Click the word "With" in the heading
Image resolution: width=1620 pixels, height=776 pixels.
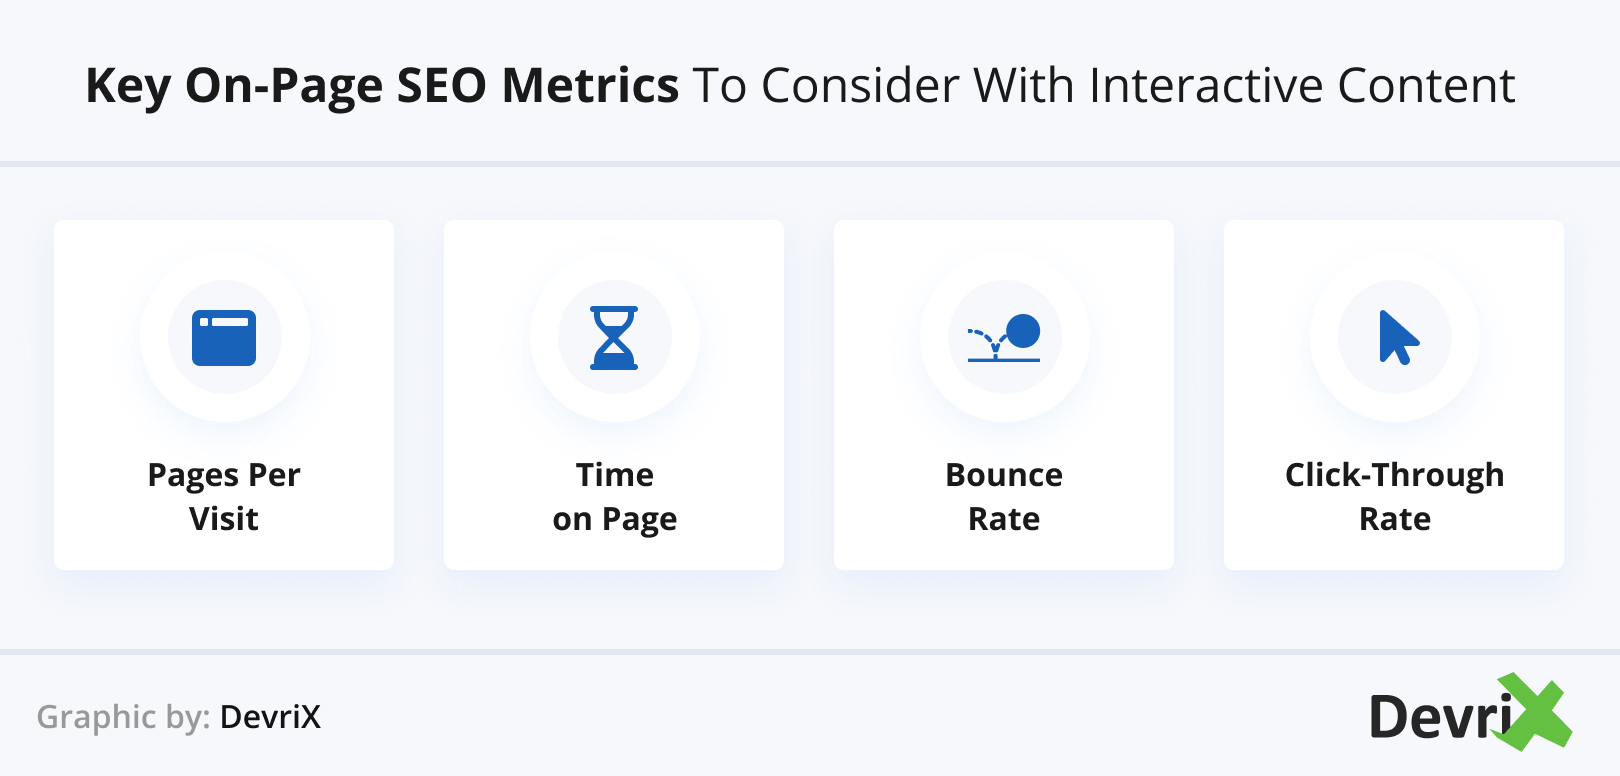[x=1025, y=86]
